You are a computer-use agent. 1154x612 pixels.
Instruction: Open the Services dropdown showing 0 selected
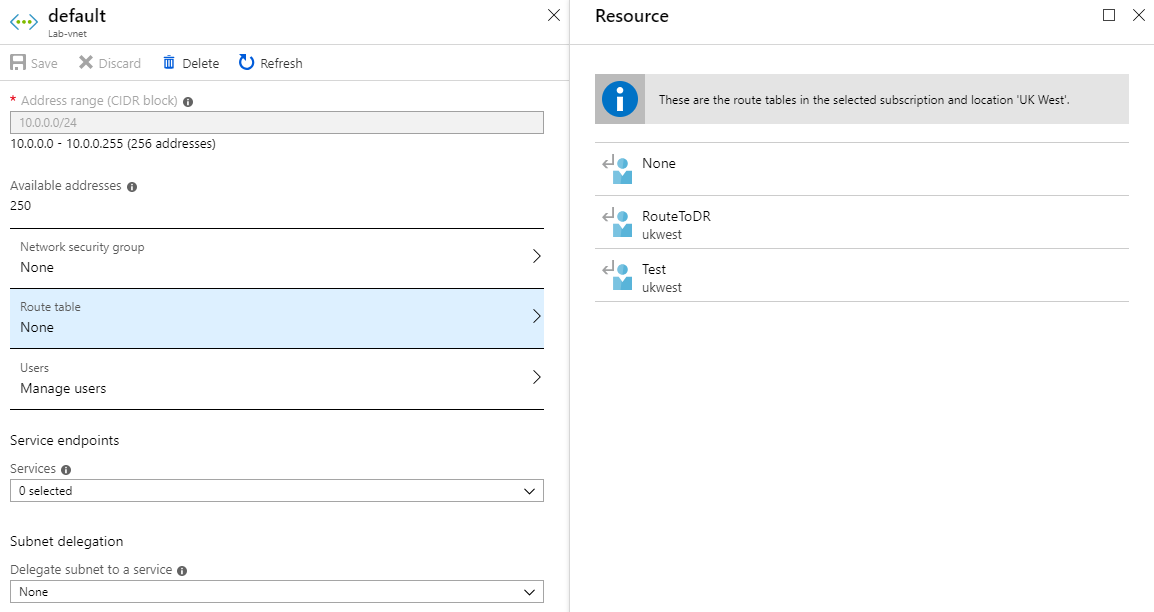pos(277,491)
